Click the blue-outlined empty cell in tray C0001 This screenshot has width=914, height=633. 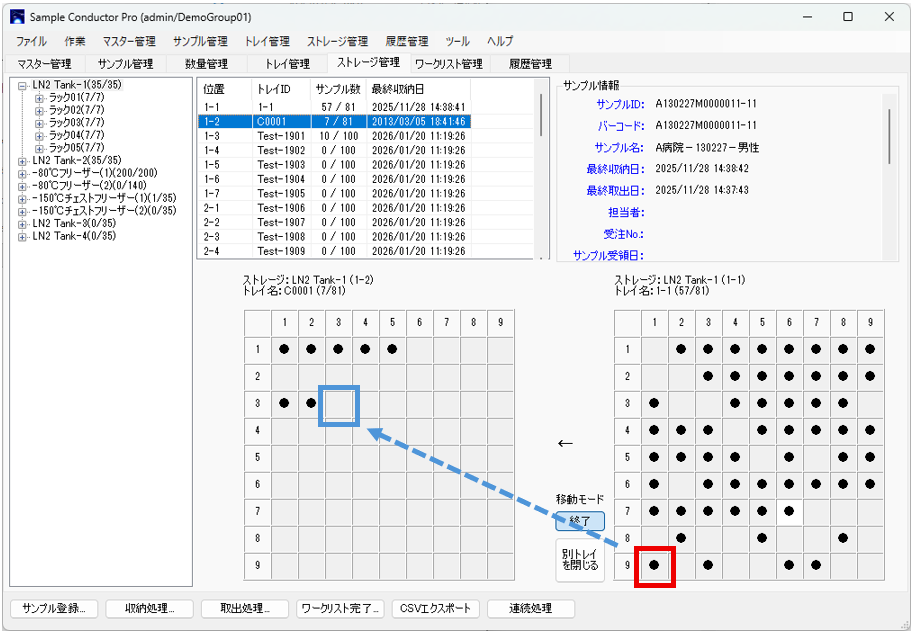[x=339, y=404]
